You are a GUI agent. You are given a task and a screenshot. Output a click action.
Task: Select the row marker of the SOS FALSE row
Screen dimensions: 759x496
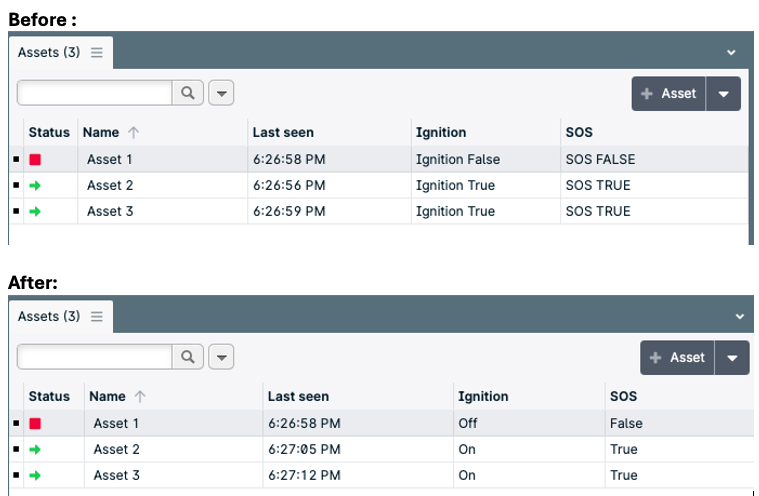[x=16, y=159]
